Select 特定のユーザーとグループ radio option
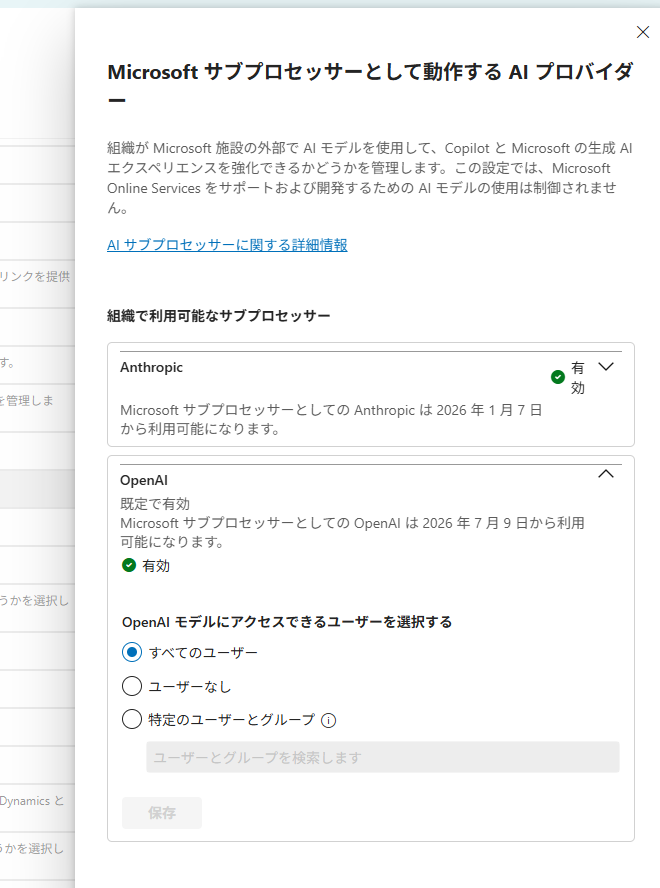The height and width of the screenshot is (888, 660). [132, 720]
